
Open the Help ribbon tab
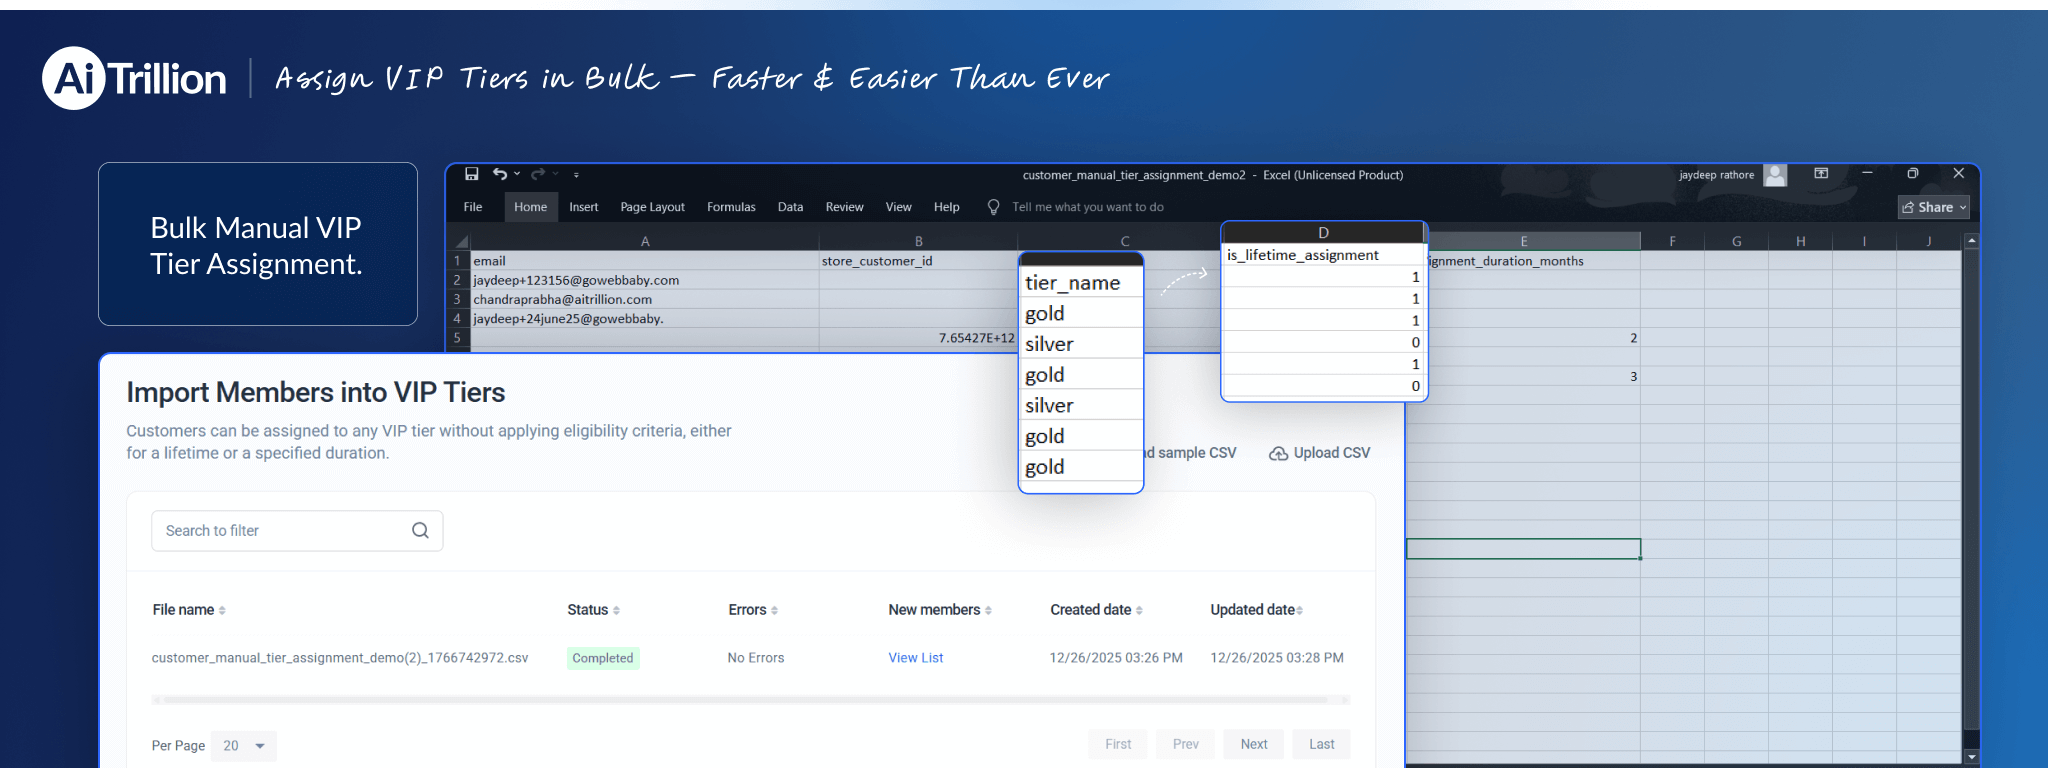coord(946,207)
